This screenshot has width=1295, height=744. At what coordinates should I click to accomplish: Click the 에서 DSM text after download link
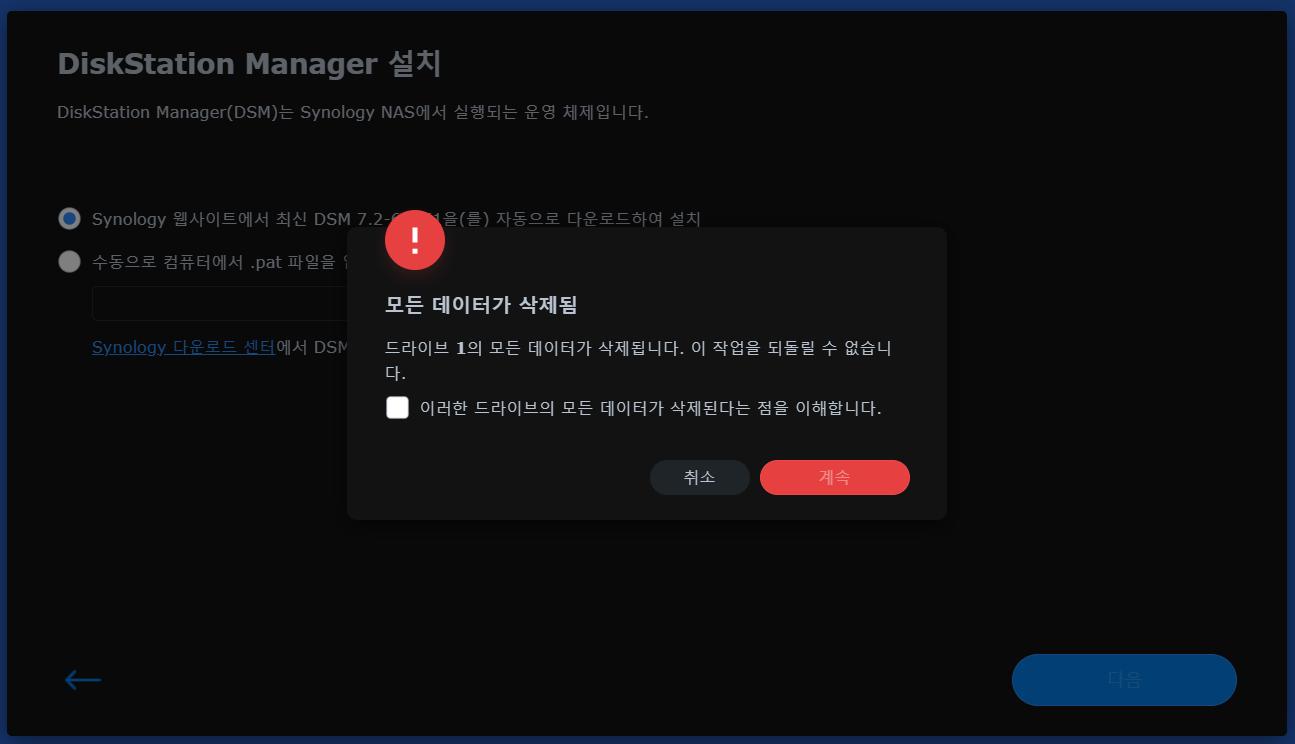pyautogui.click(x=311, y=347)
